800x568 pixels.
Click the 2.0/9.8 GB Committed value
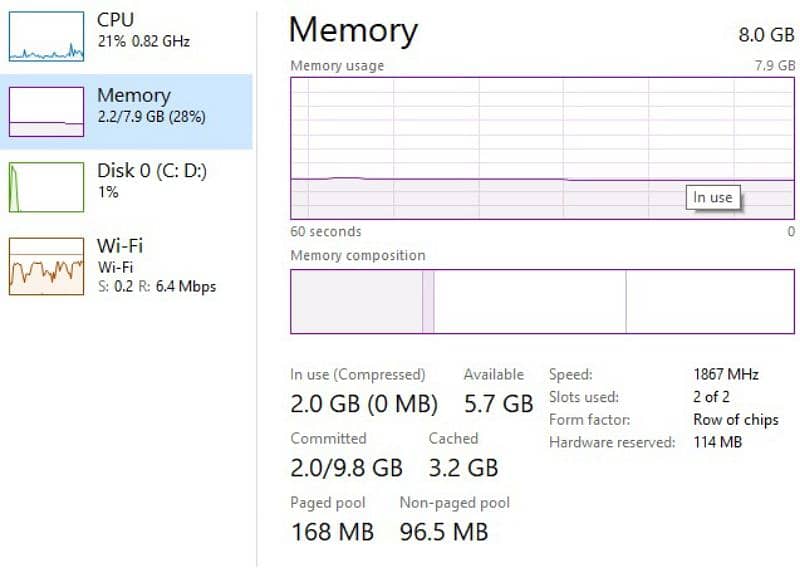click(346, 467)
